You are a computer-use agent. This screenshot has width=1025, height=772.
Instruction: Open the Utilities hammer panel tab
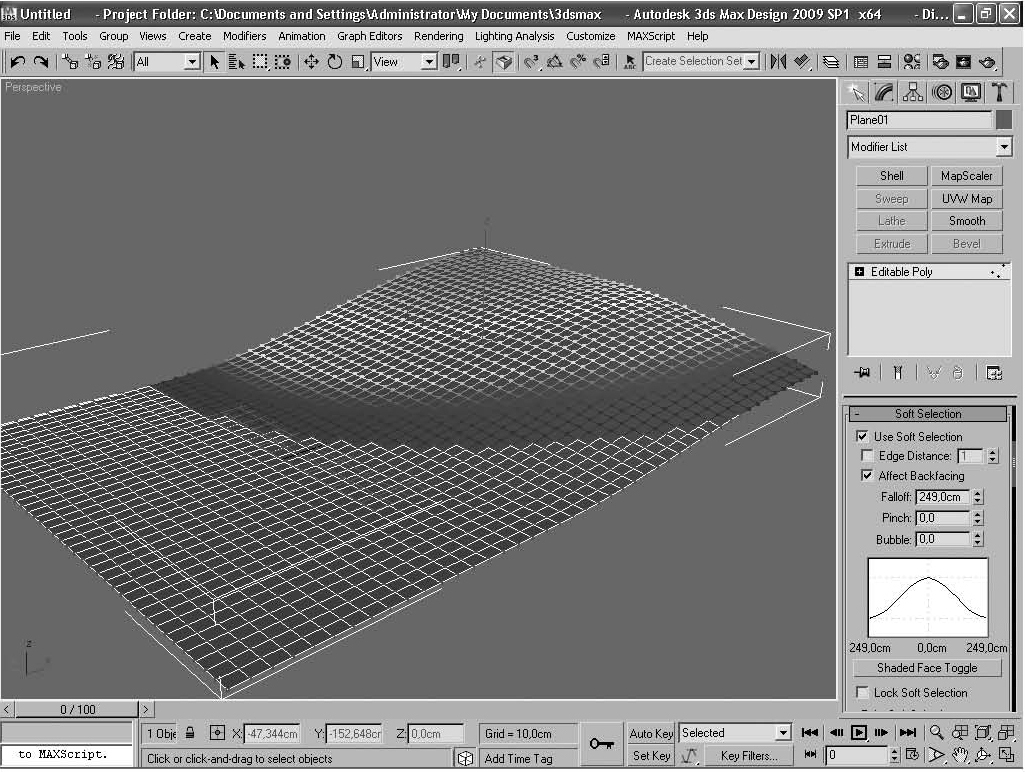coord(999,92)
